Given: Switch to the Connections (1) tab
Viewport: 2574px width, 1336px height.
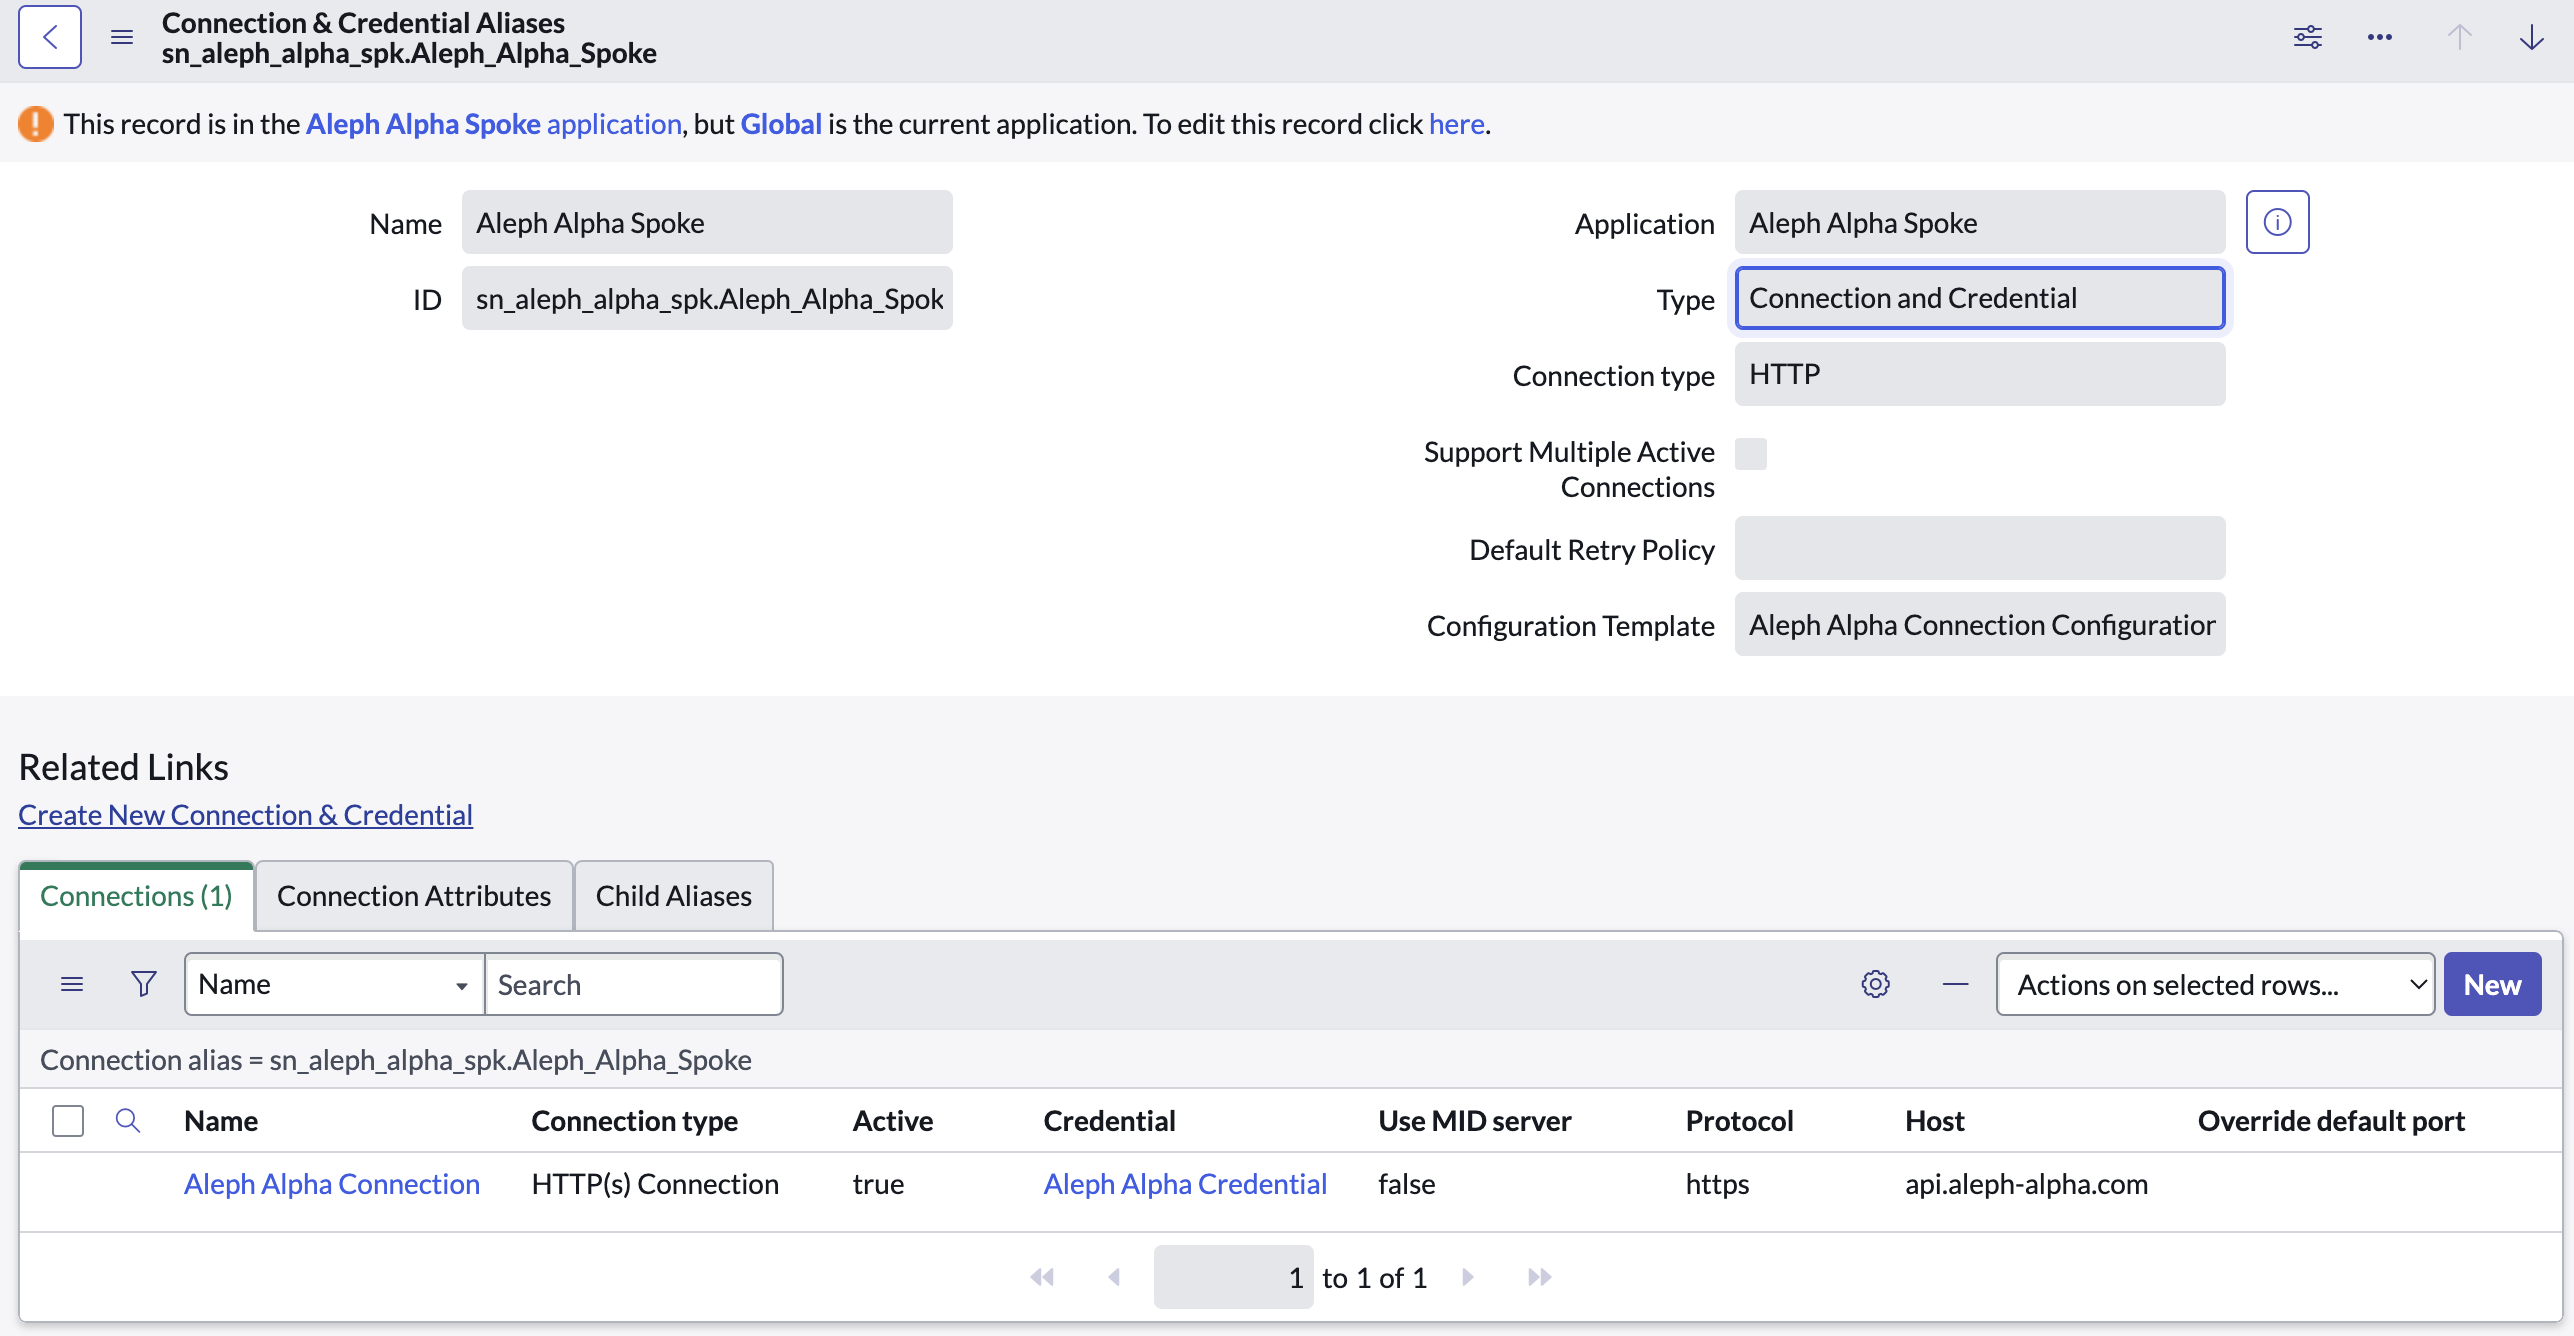Looking at the screenshot, I should coord(136,896).
